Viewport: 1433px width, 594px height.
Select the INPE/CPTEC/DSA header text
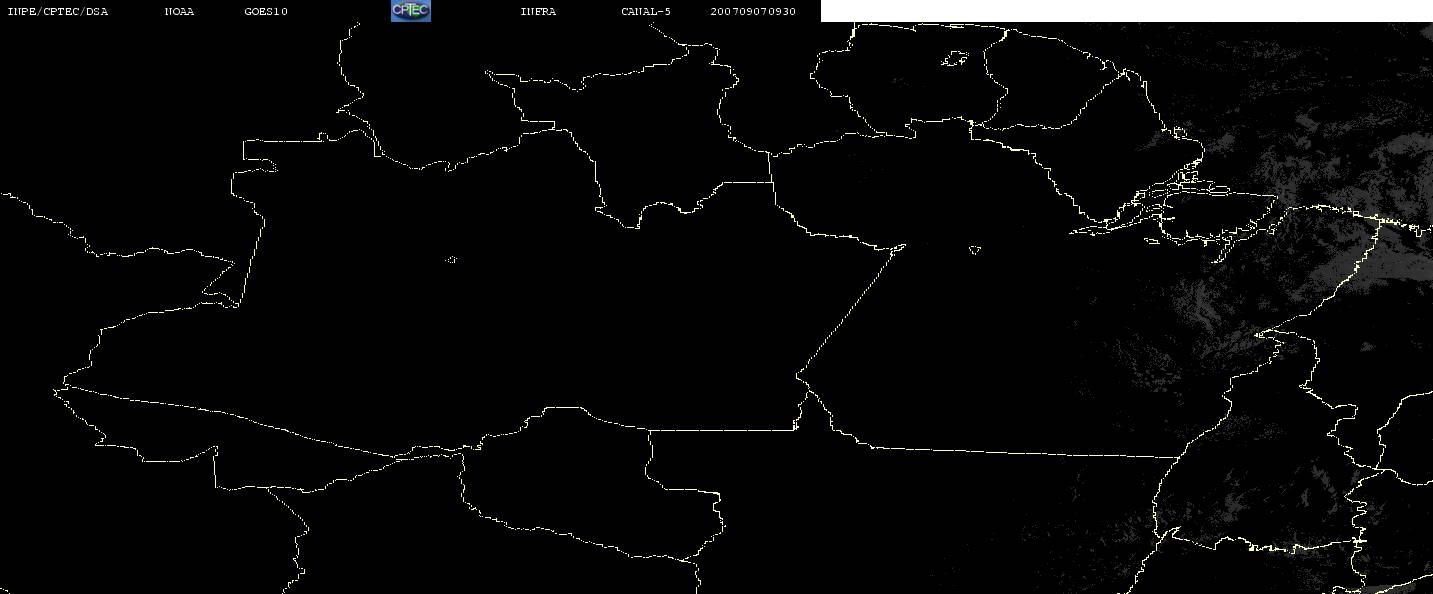(x=57, y=12)
